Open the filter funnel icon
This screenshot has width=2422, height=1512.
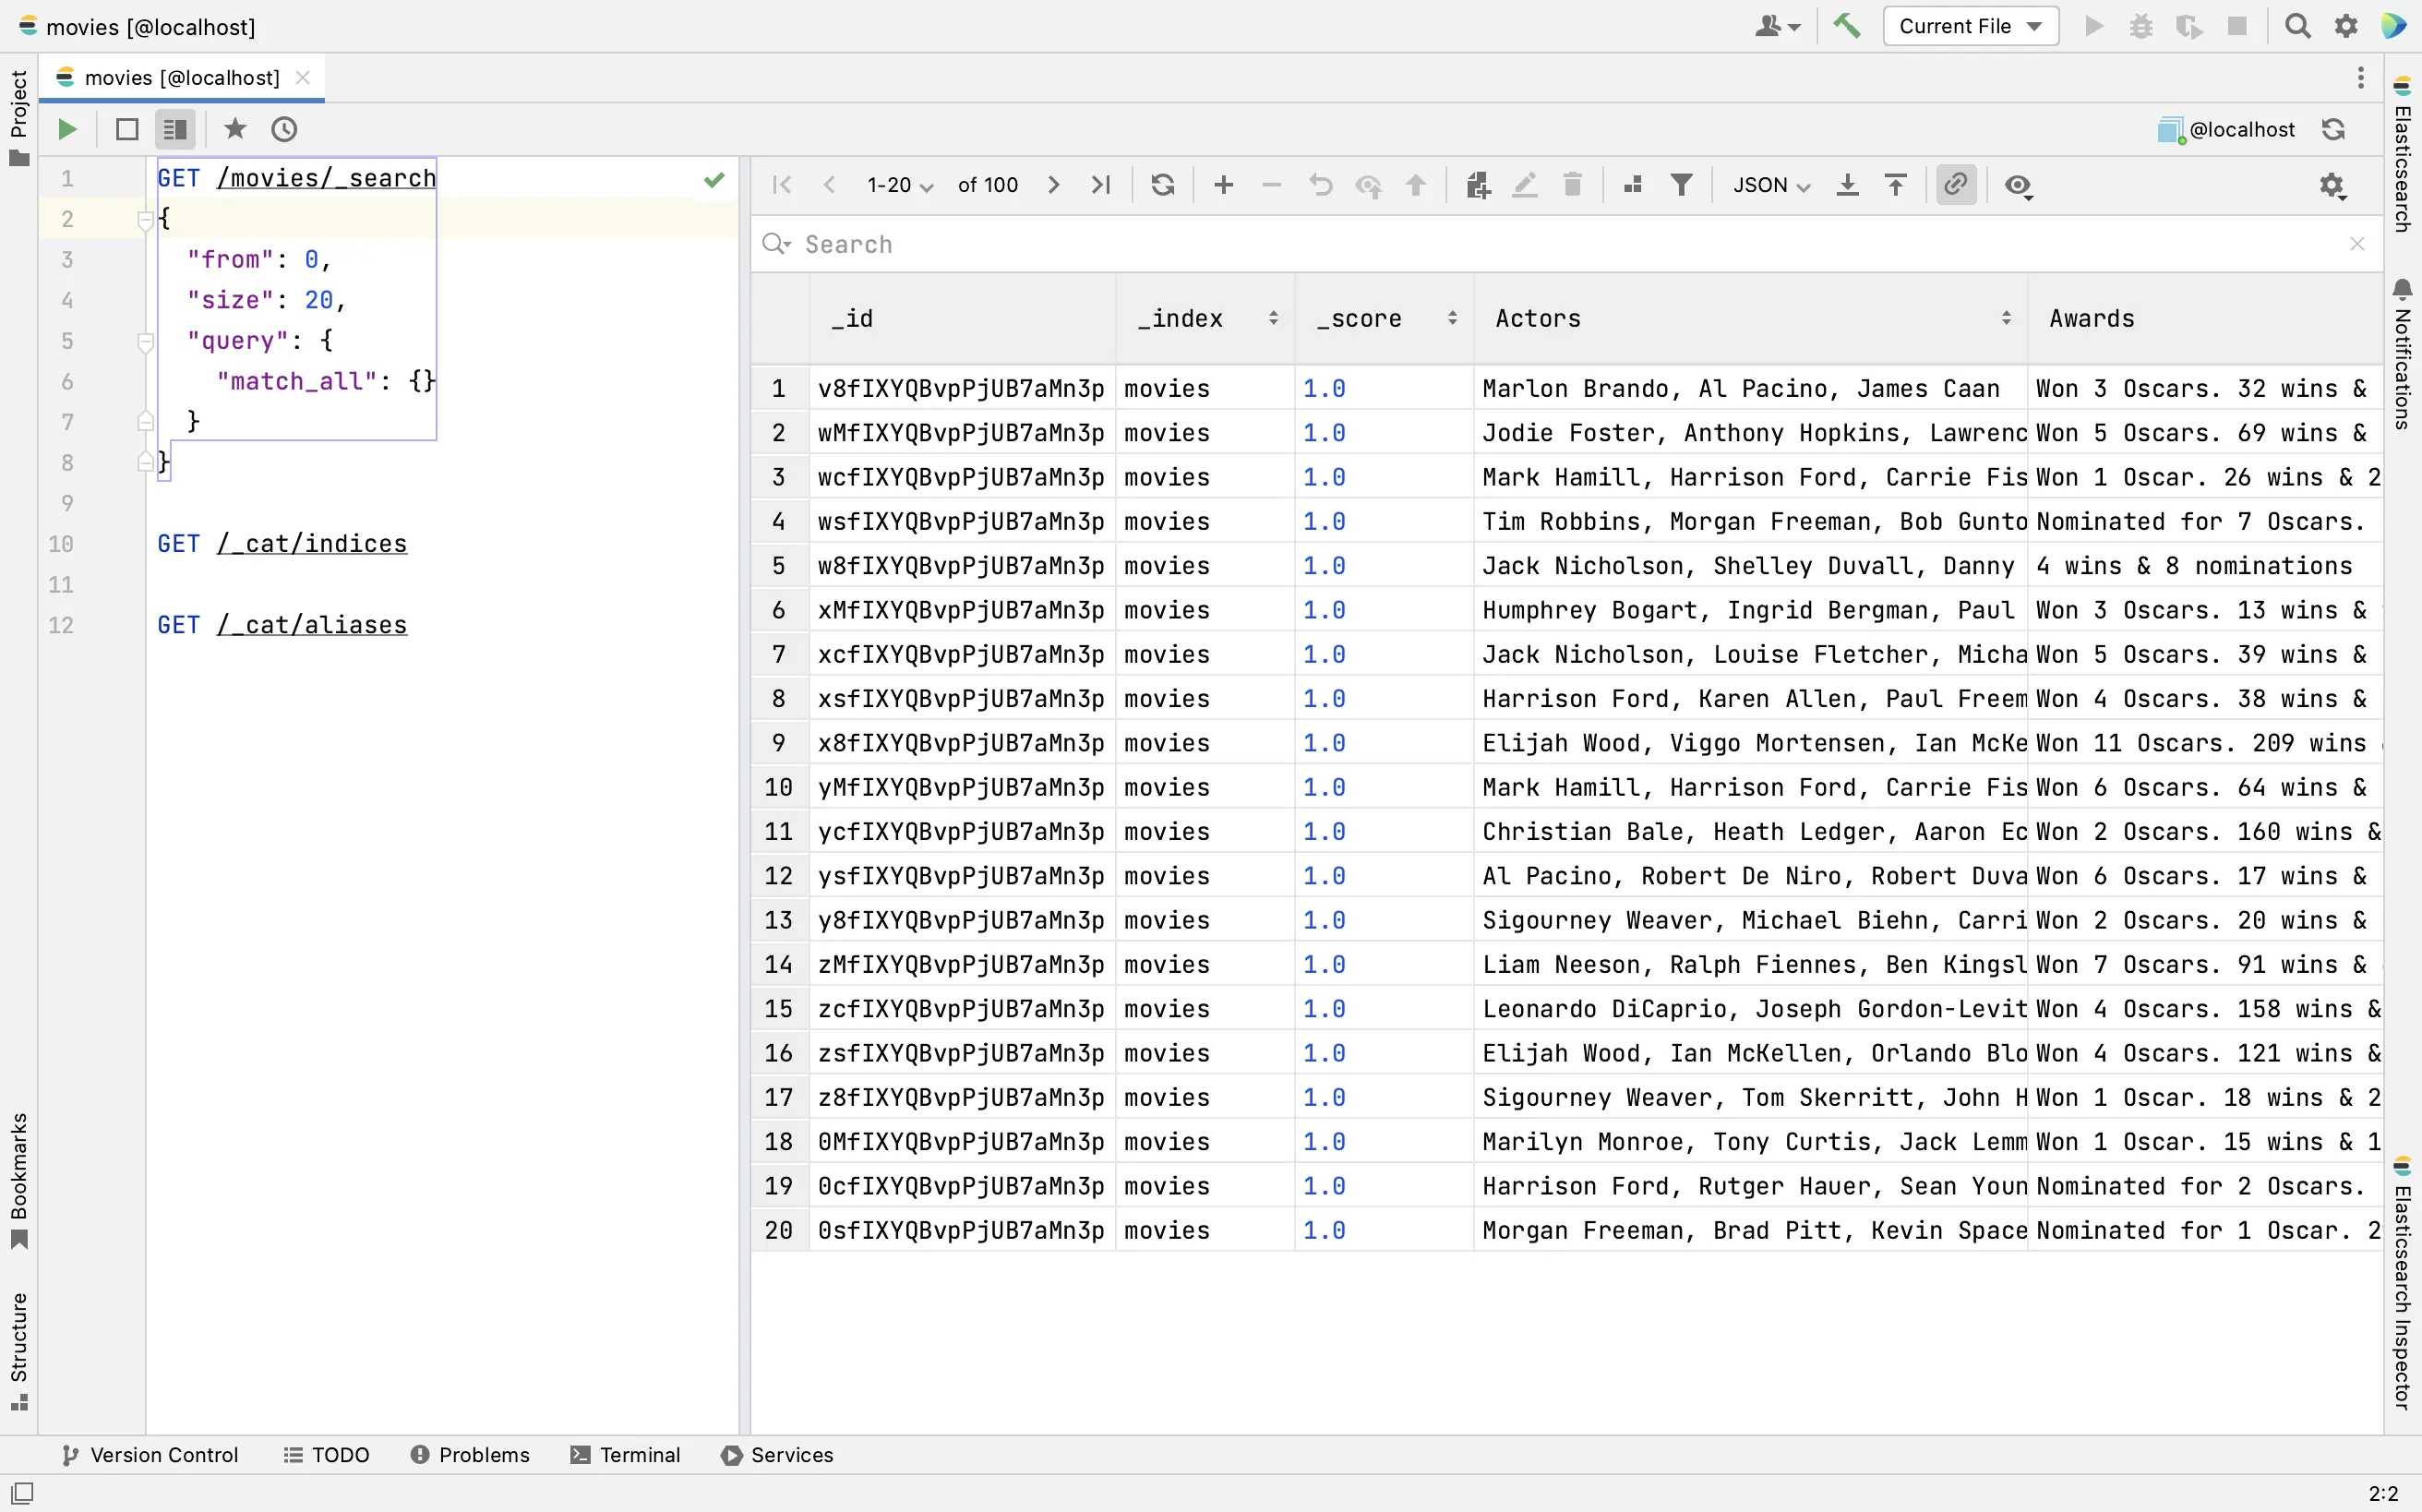(x=1682, y=185)
